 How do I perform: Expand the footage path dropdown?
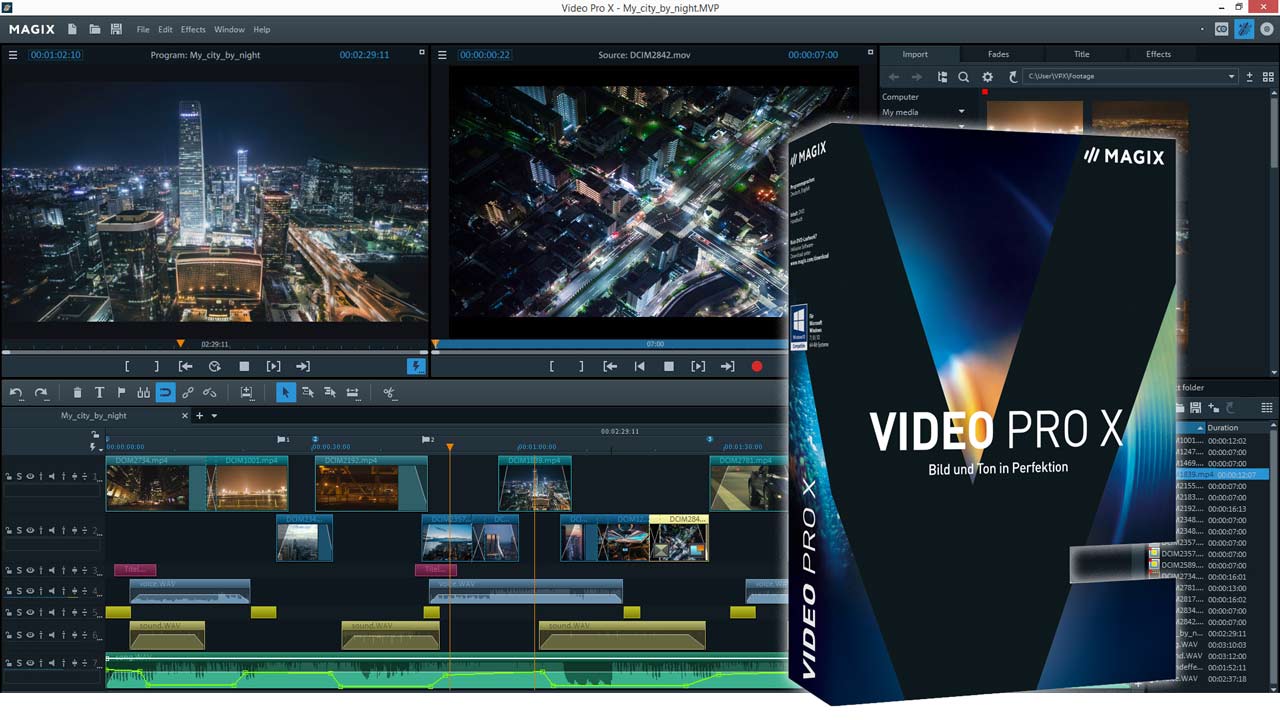click(1231, 77)
